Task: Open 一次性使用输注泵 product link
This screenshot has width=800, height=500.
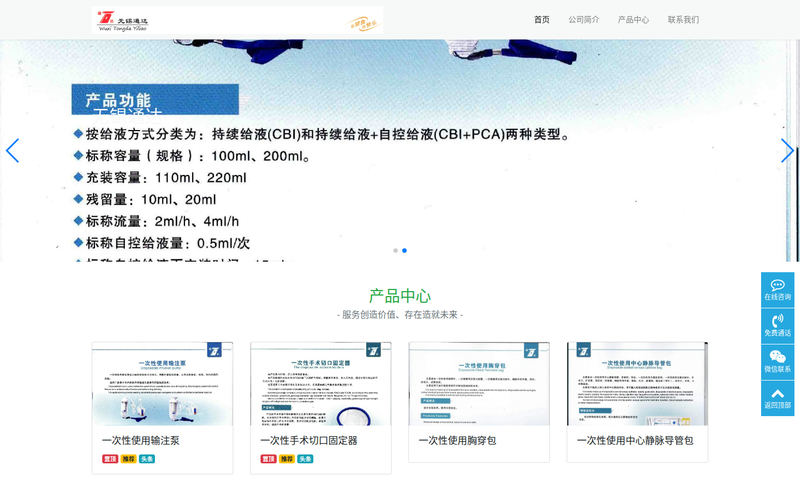Action: click(x=141, y=441)
